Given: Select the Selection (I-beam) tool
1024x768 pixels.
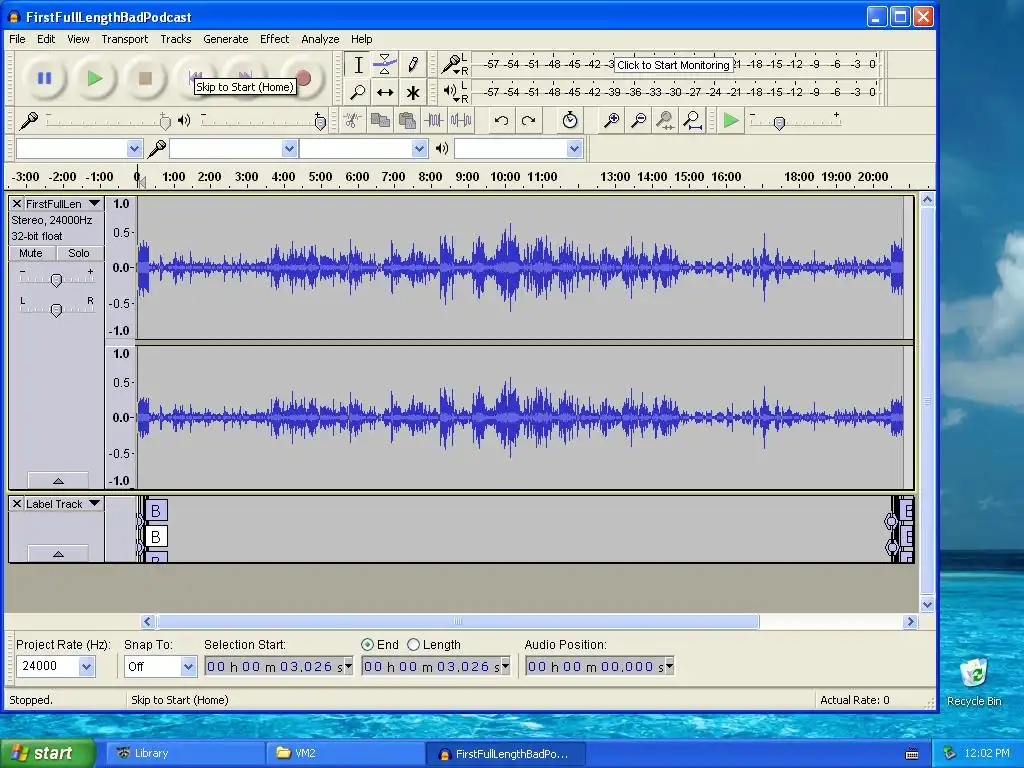Looking at the screenshot, I should (358, 65).
